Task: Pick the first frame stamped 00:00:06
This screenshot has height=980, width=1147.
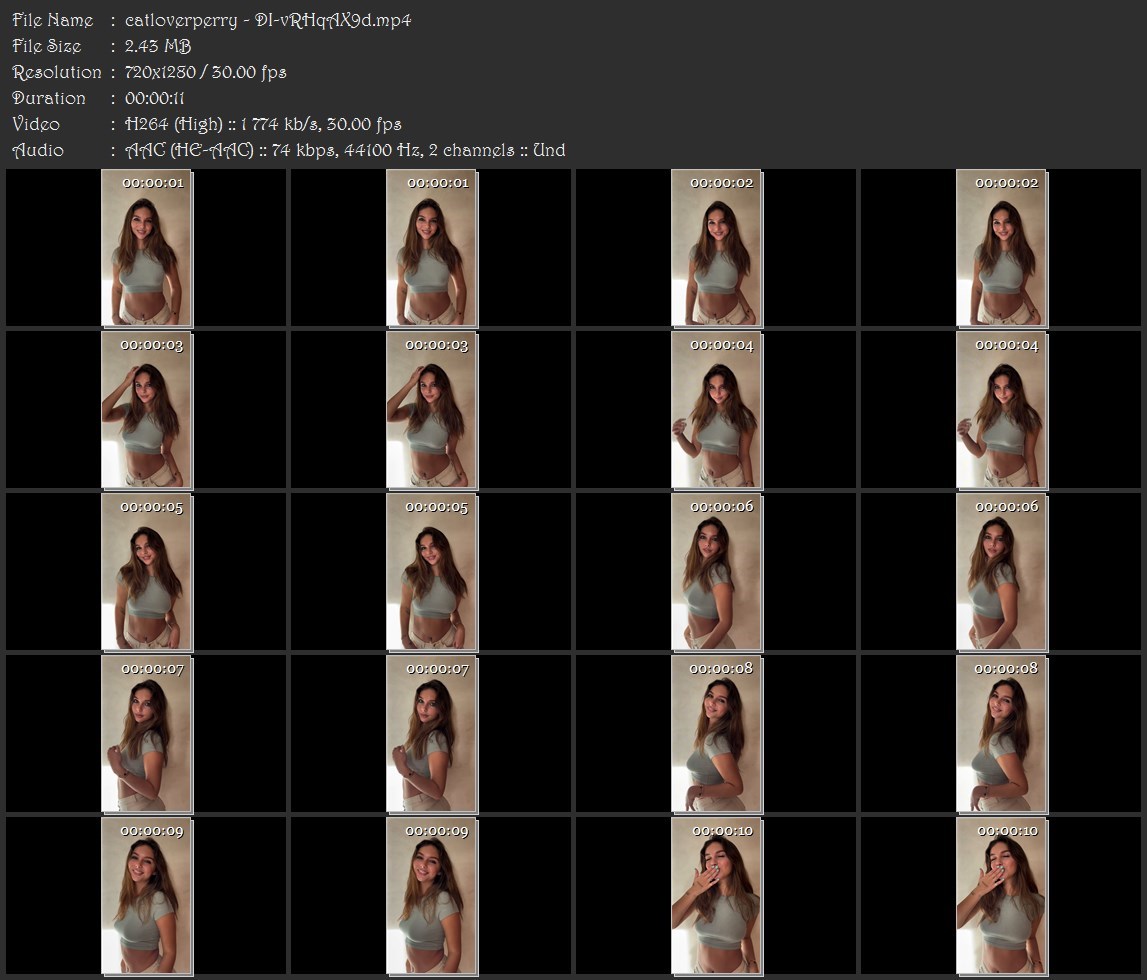Action: coord(717,572)
